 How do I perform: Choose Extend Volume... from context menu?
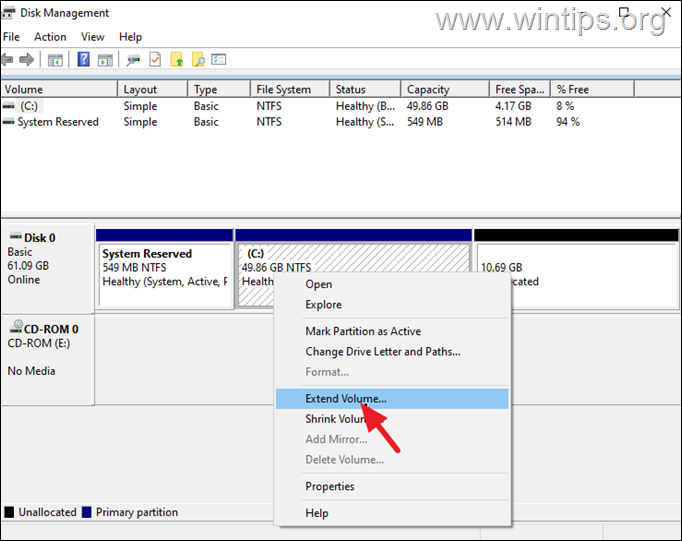[x=392, y=399]
